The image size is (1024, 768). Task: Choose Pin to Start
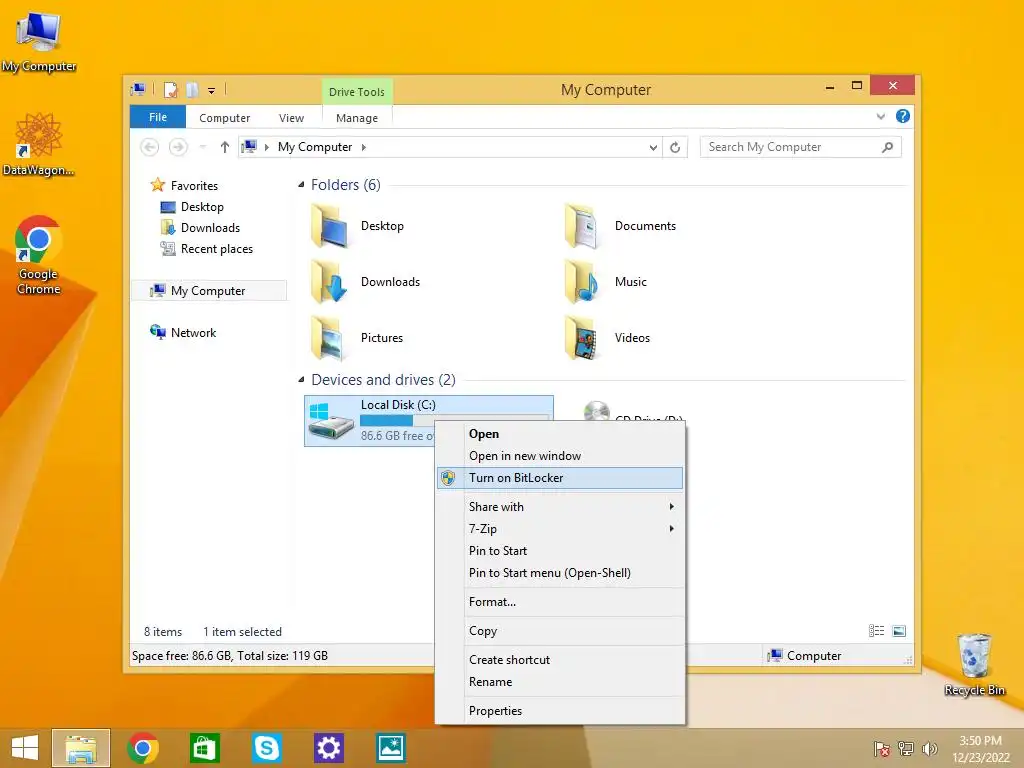click(x=560, y=551)
